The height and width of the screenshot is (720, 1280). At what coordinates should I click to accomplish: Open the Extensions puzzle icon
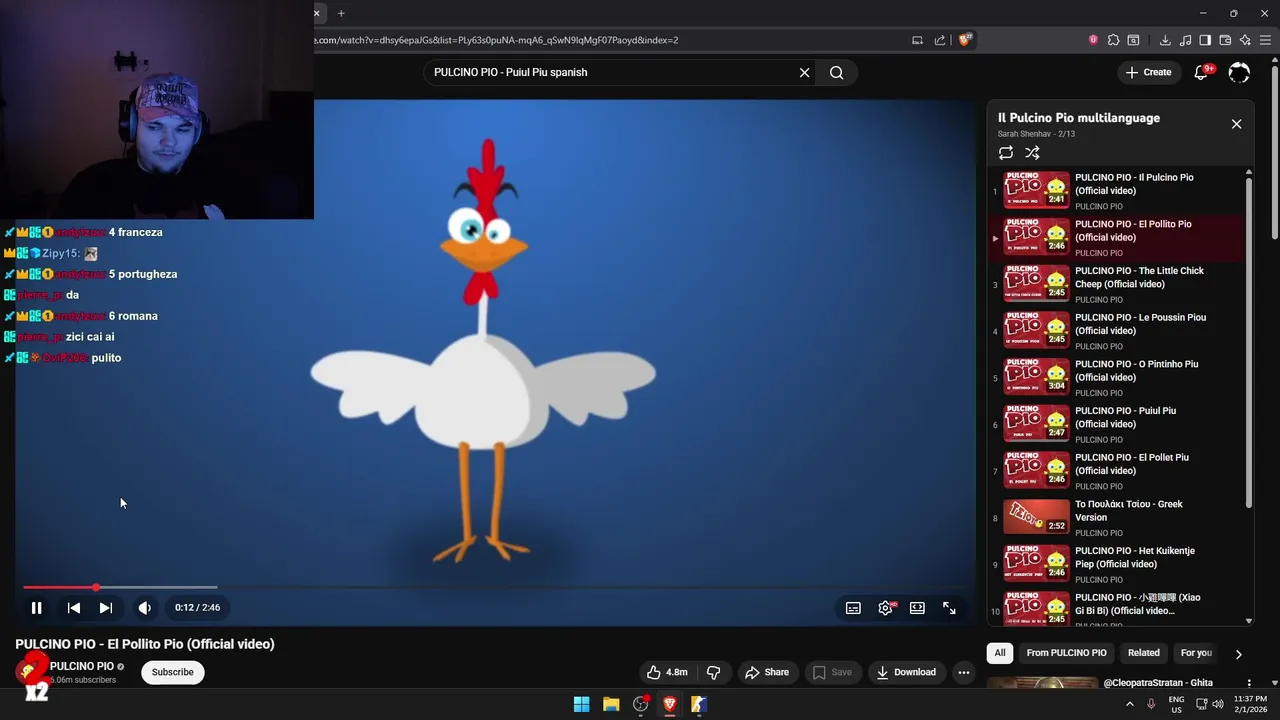[x=1113, y=40]
